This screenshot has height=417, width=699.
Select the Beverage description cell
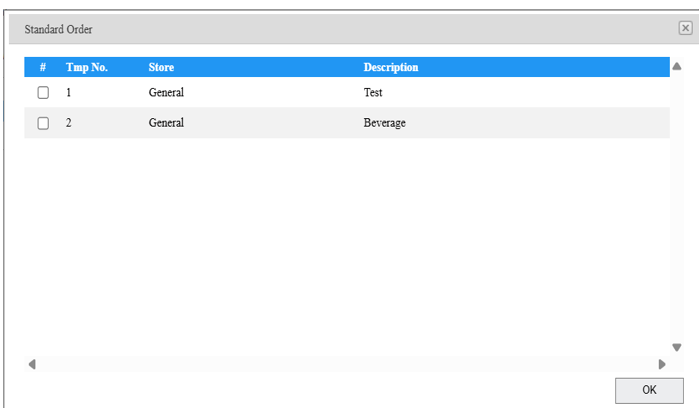click(384, 123)
